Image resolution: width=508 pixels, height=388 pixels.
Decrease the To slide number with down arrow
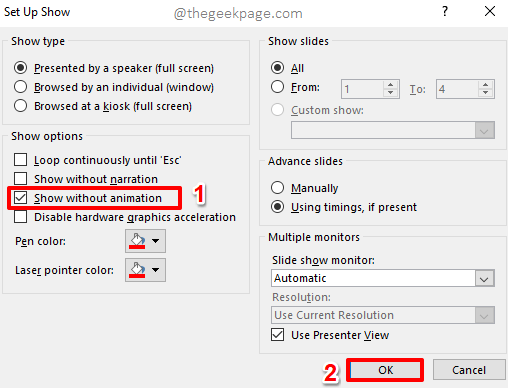[x=486, y=93]
